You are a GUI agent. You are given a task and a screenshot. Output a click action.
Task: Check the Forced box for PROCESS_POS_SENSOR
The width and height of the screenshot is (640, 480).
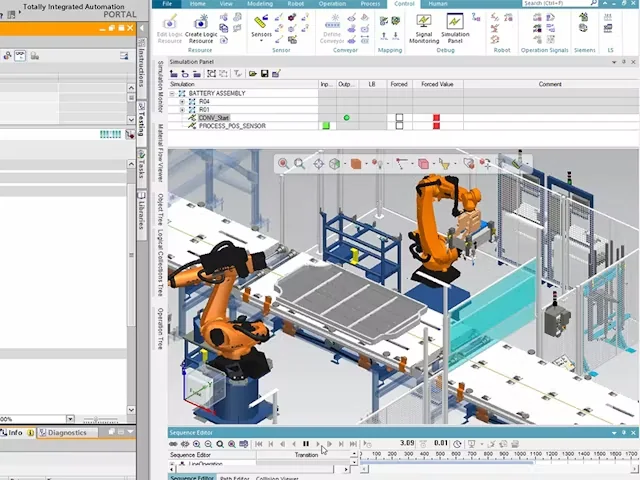pyautogui.click(x=399, y=126)
